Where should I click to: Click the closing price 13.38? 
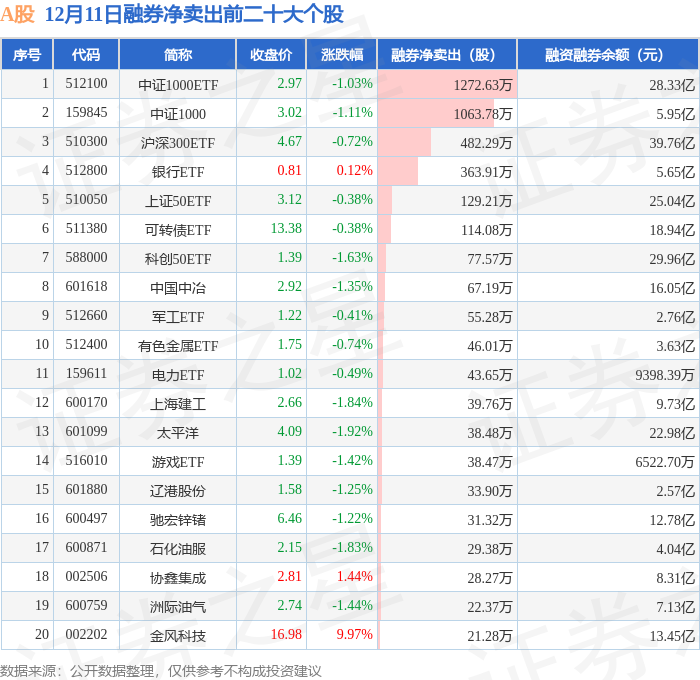(x=286, y=229)
